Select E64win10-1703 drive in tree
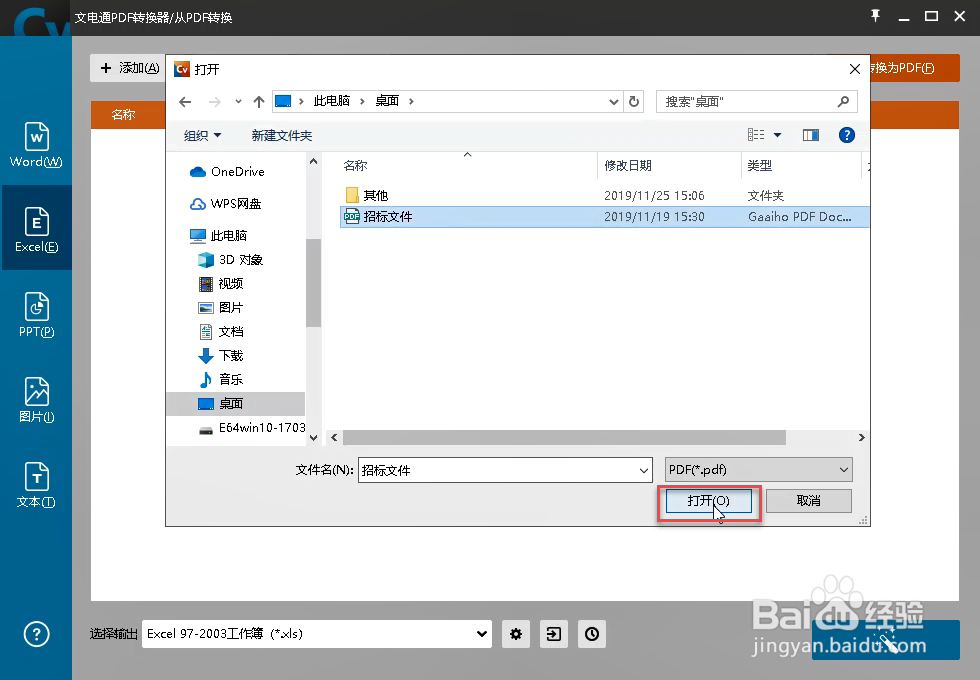 pyautogui.click(x=251, y=428)
